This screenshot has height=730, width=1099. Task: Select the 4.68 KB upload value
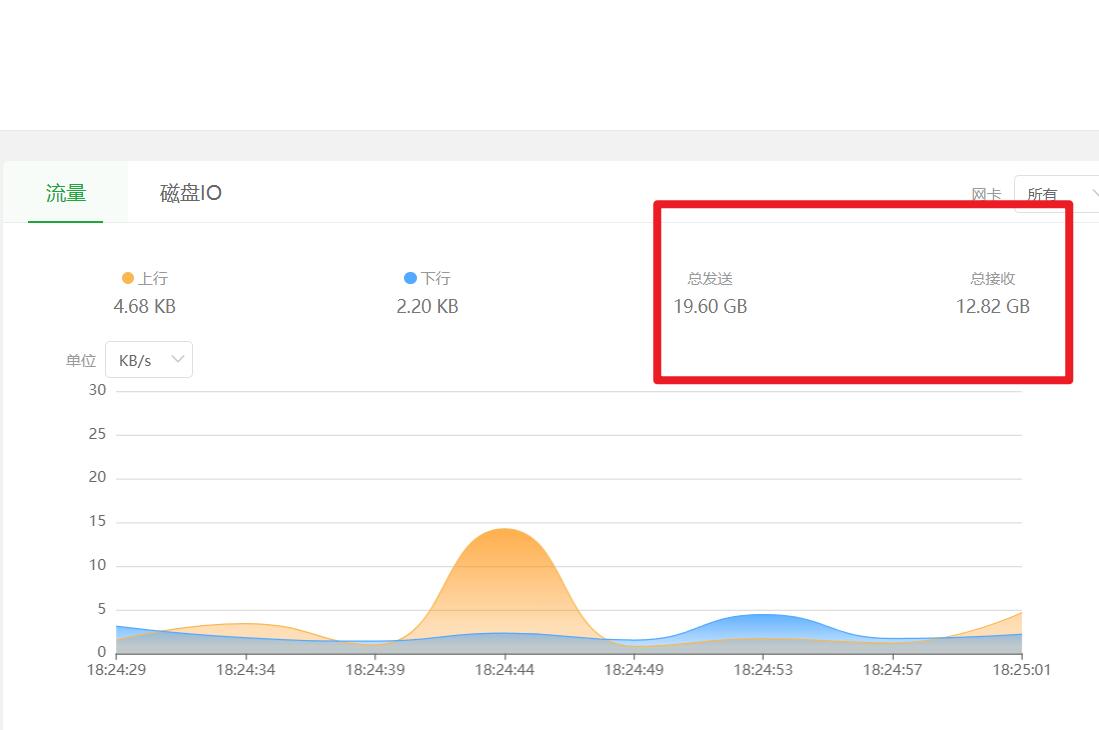click(144, 307)
